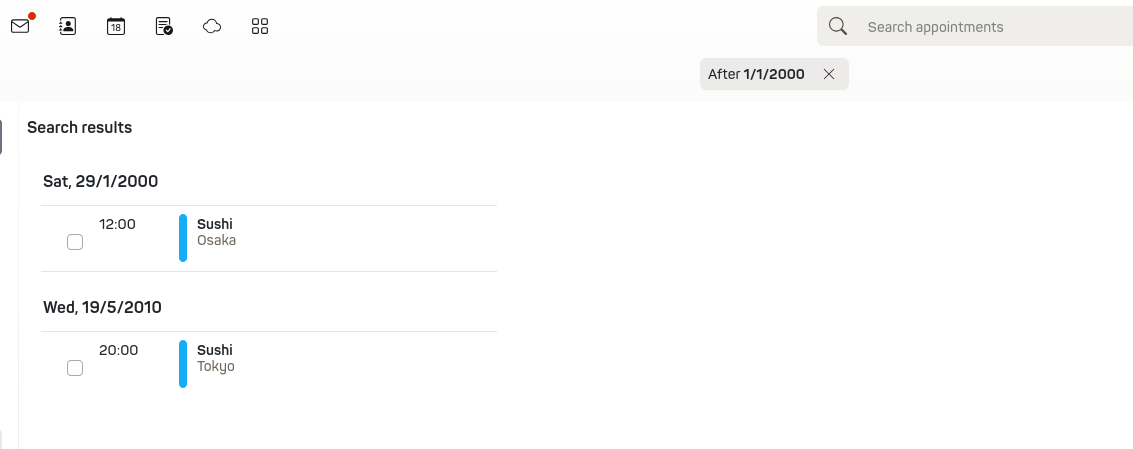Select the Sat, 29/1/2000 date header
Image resolution: width=1133 pixels, height=449 pixels.
pos(100,181)
